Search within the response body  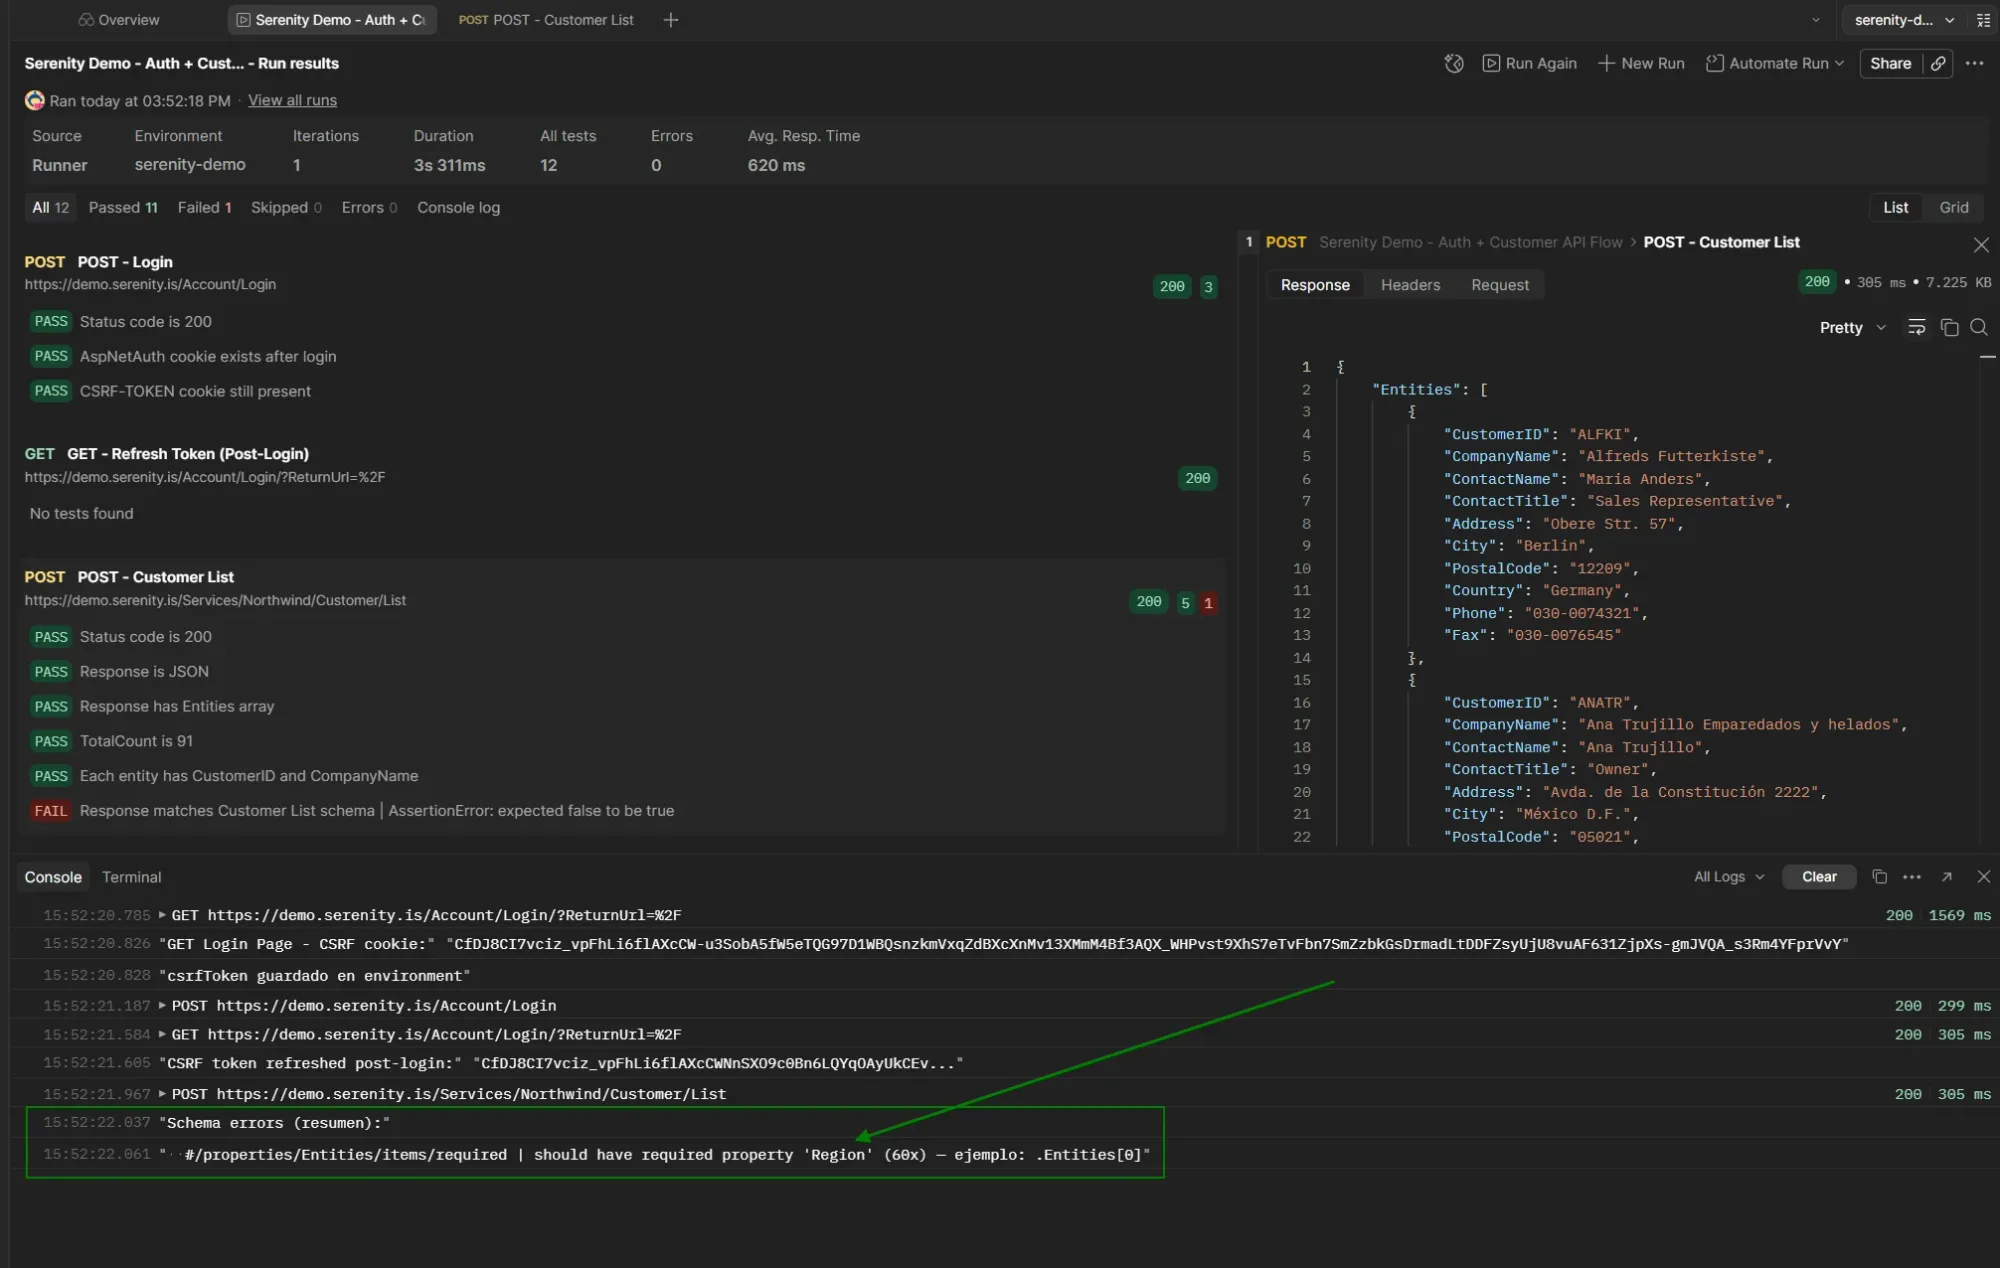1979,327
